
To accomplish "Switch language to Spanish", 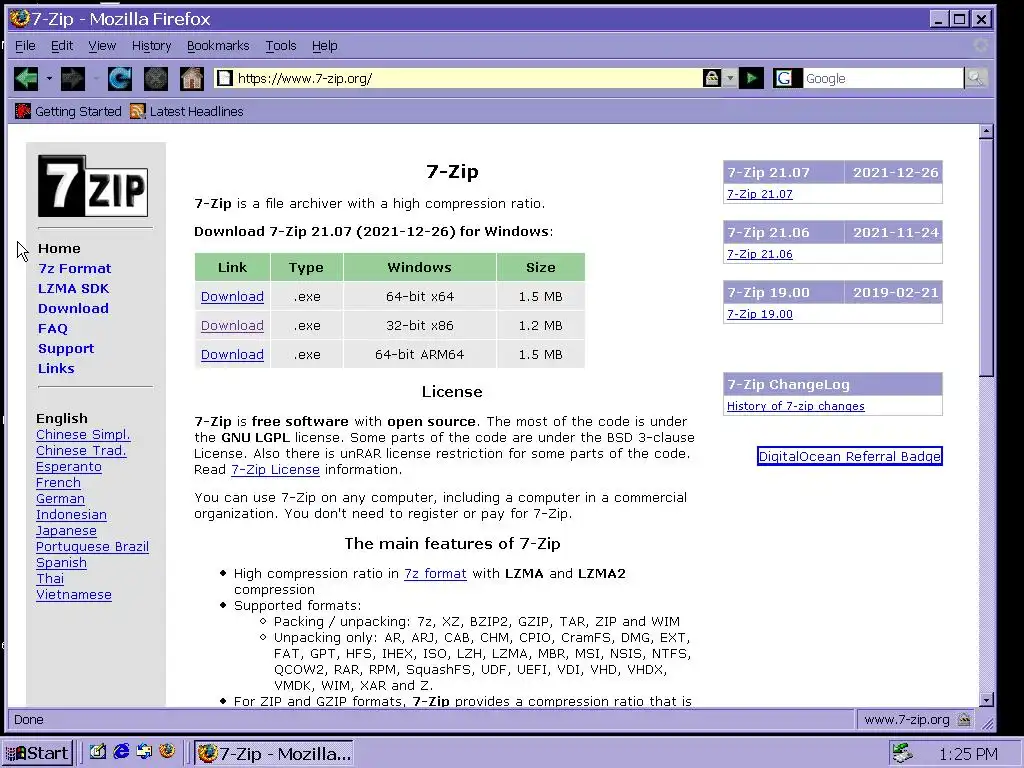I will click(x=61, y=563).
